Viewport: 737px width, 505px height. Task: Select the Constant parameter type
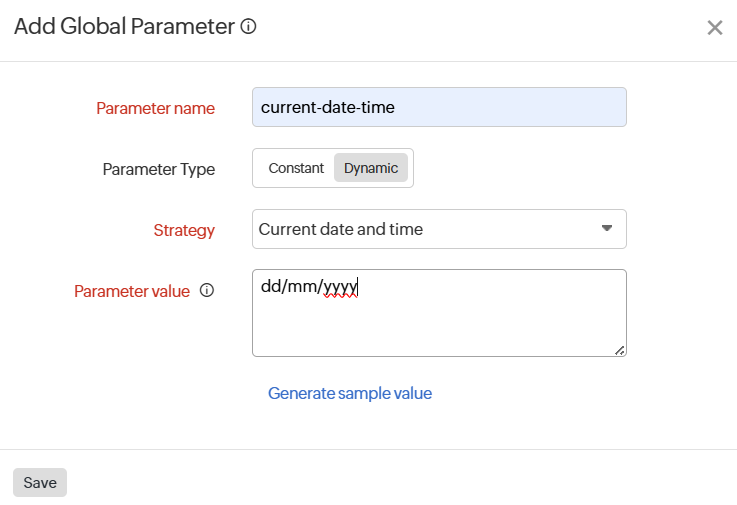296,168
